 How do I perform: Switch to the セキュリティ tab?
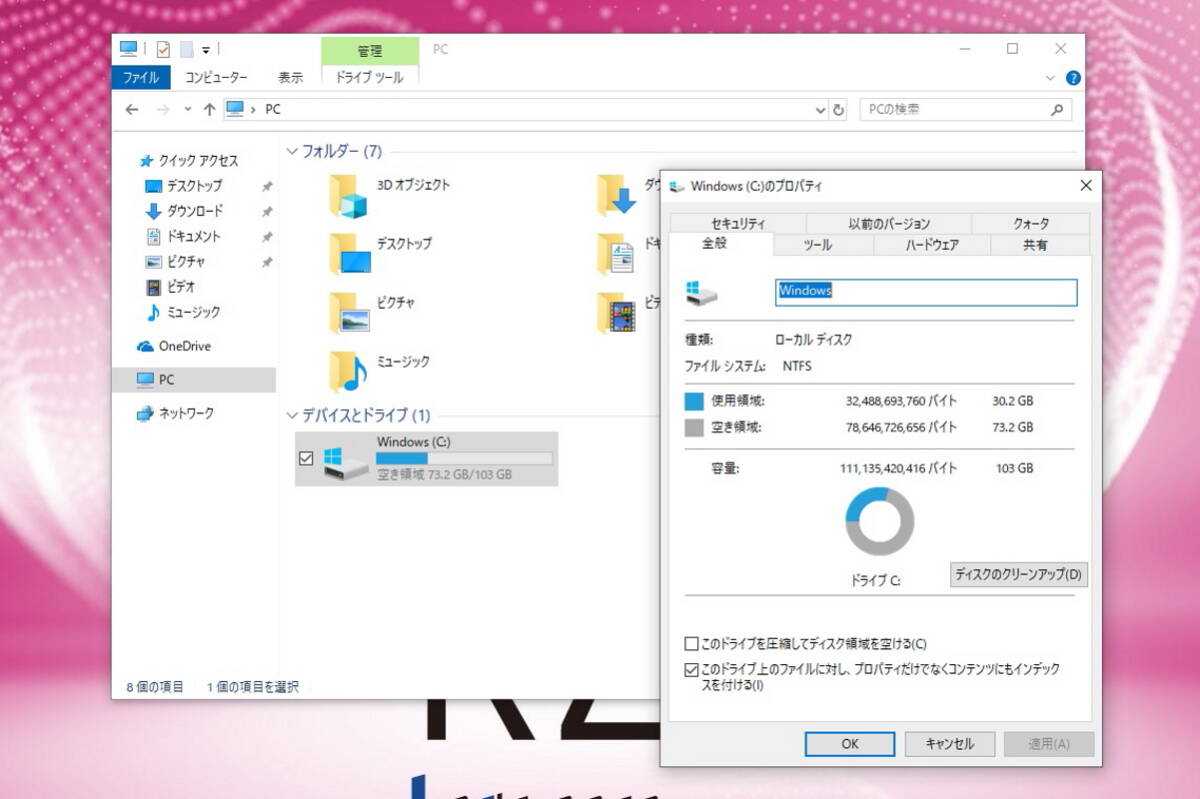pos(738,224)
